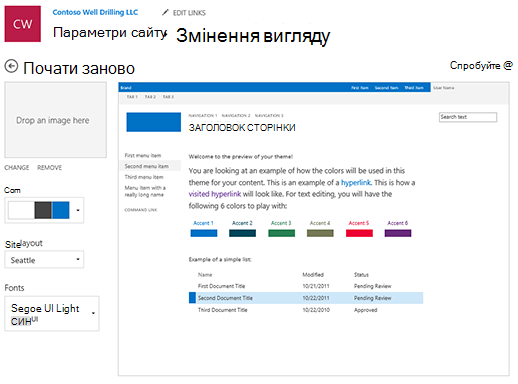The height and width of the screenshot is (384, 518).
Task: Click the blue logo block in preview
Action: pyautogui.click(x=153, y=122)
